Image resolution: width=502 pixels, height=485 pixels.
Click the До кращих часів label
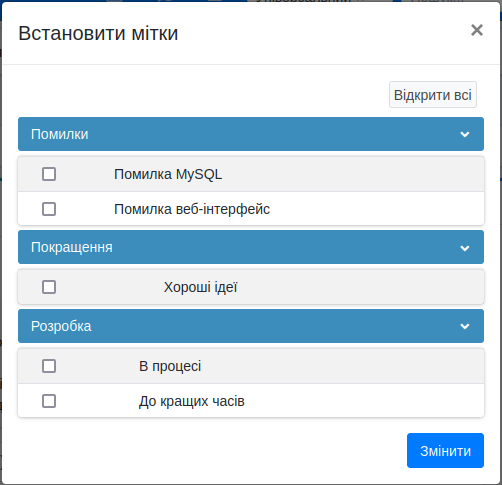[x=192, y=401]
